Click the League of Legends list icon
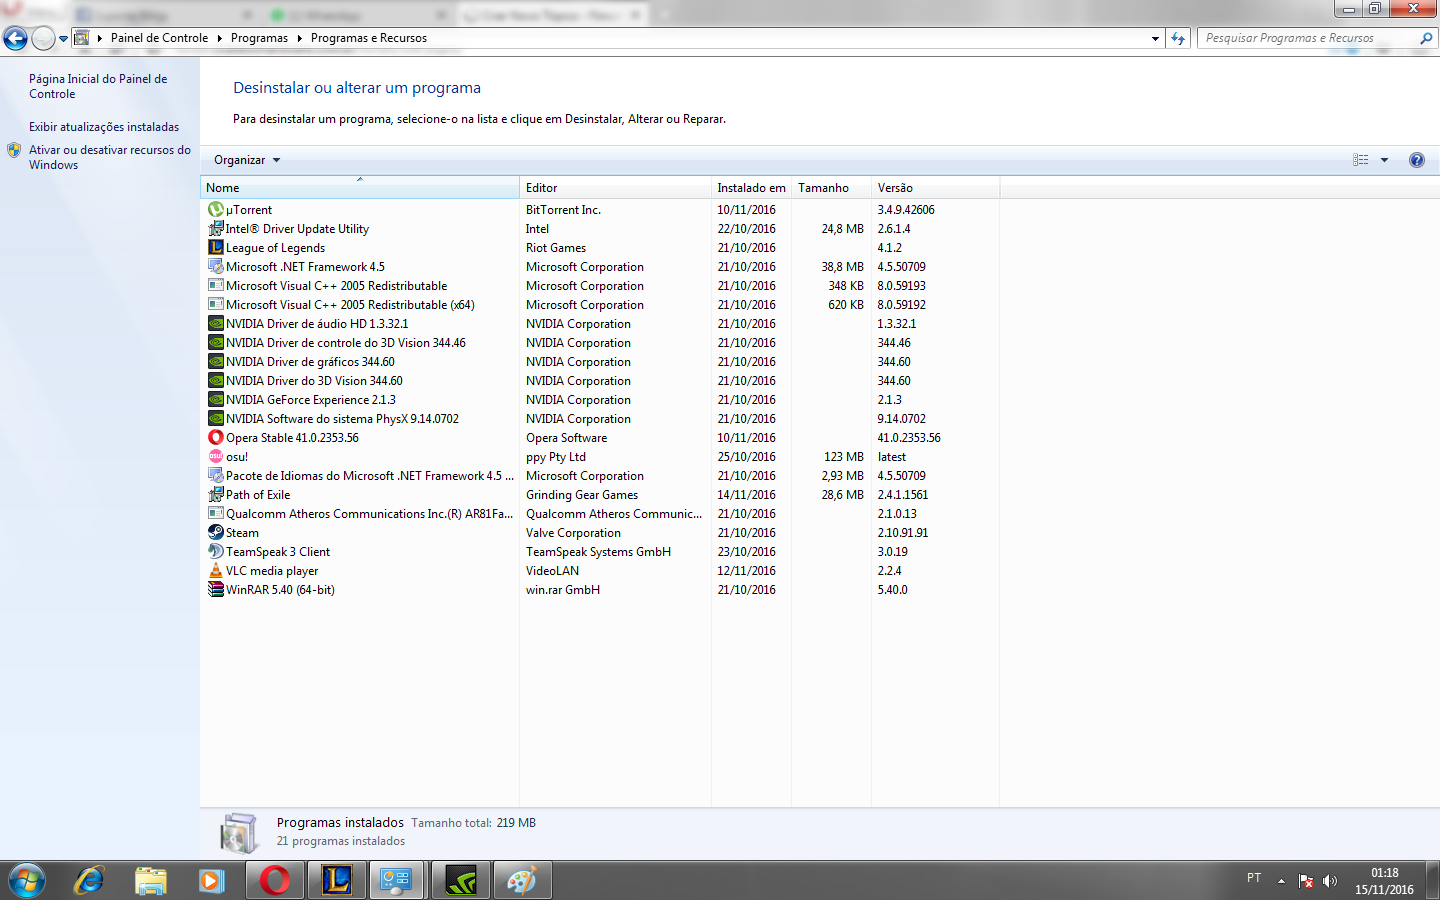Screen dimensions: 1440x900 (216, 248)
